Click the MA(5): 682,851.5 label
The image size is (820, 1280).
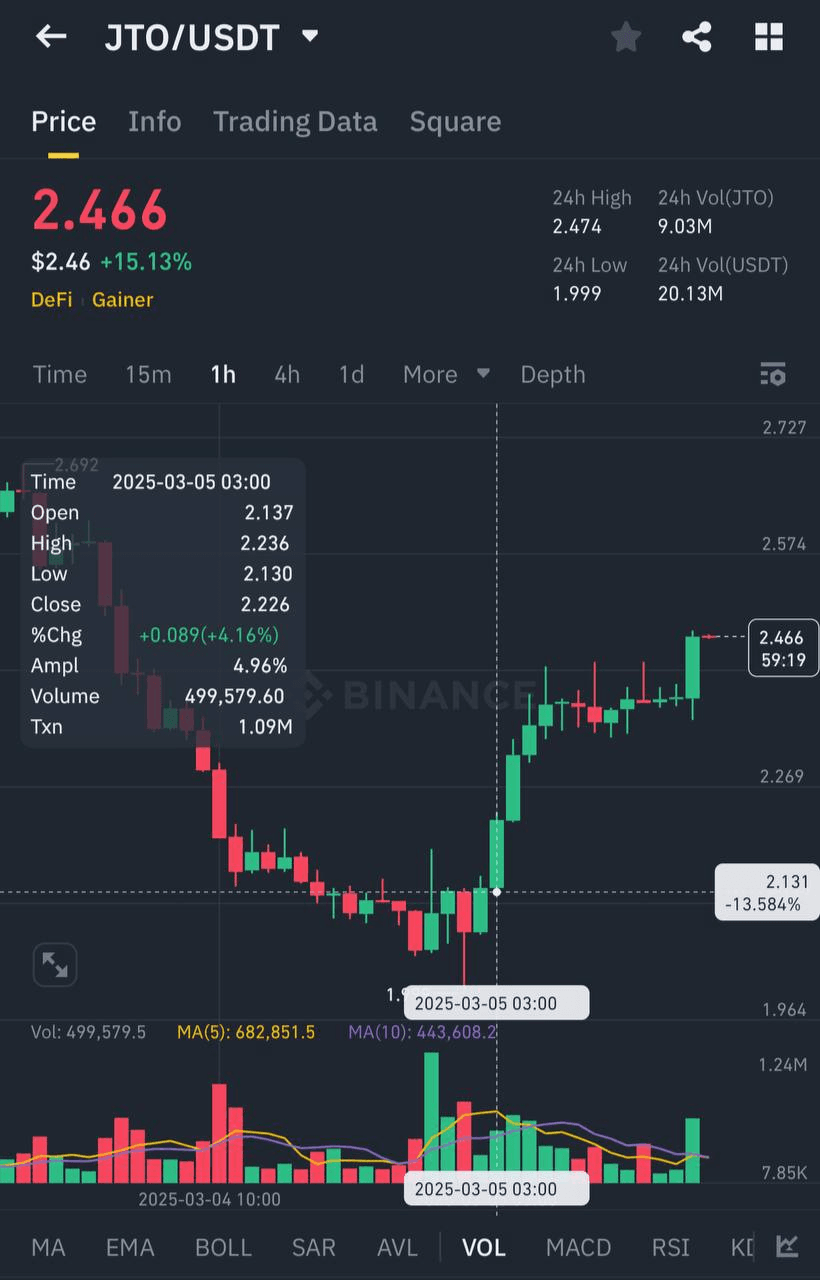click(246, 1032)
